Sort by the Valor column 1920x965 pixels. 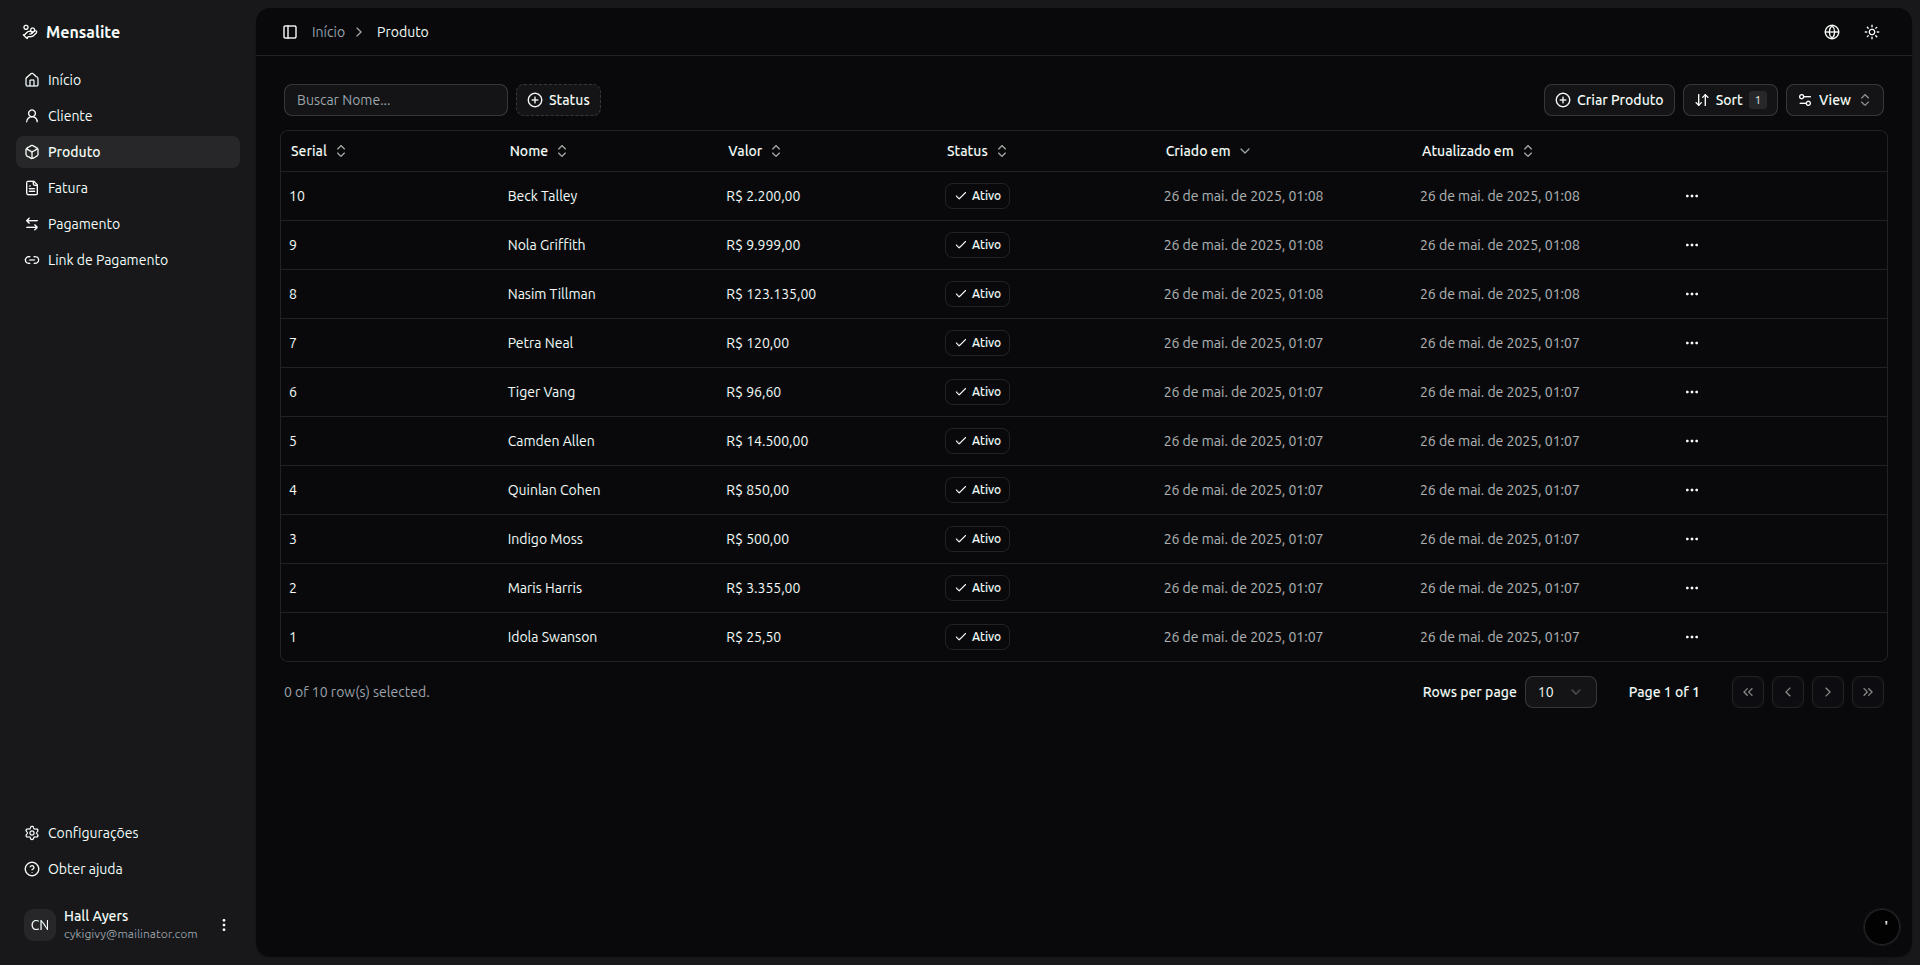755,151
